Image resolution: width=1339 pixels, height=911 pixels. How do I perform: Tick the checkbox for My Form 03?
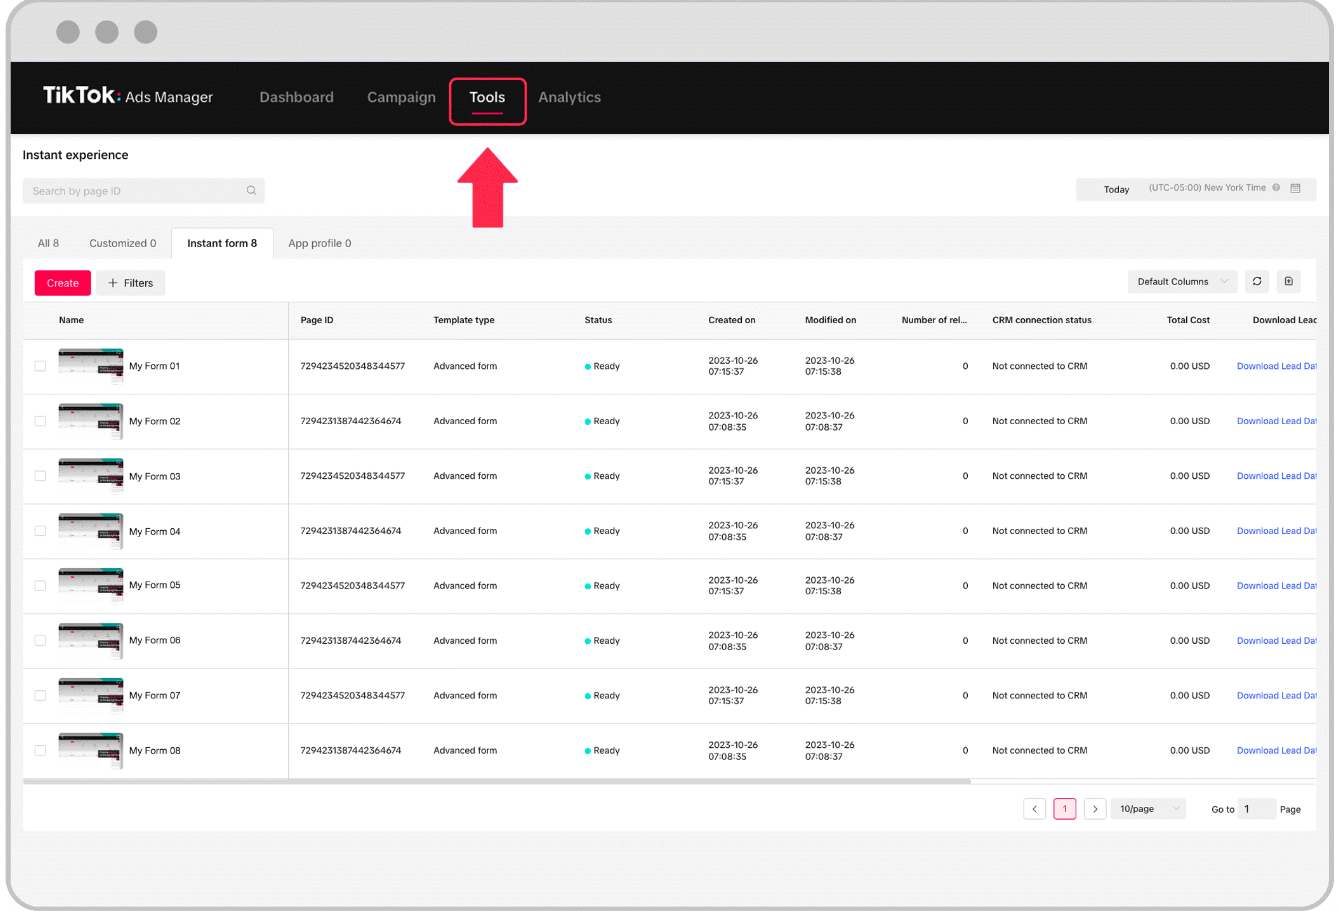pyautogui.click(x=40, y=476)
